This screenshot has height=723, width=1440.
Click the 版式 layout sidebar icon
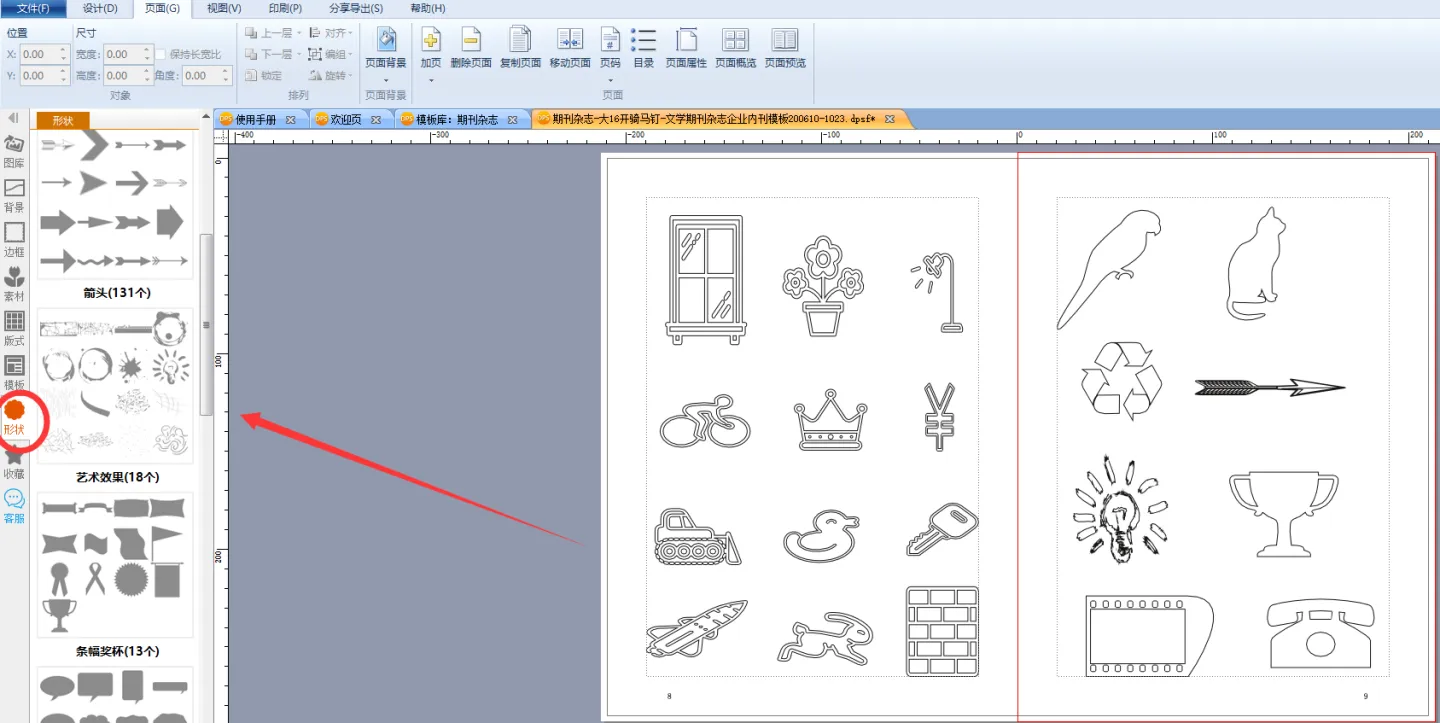pos(14,327)
